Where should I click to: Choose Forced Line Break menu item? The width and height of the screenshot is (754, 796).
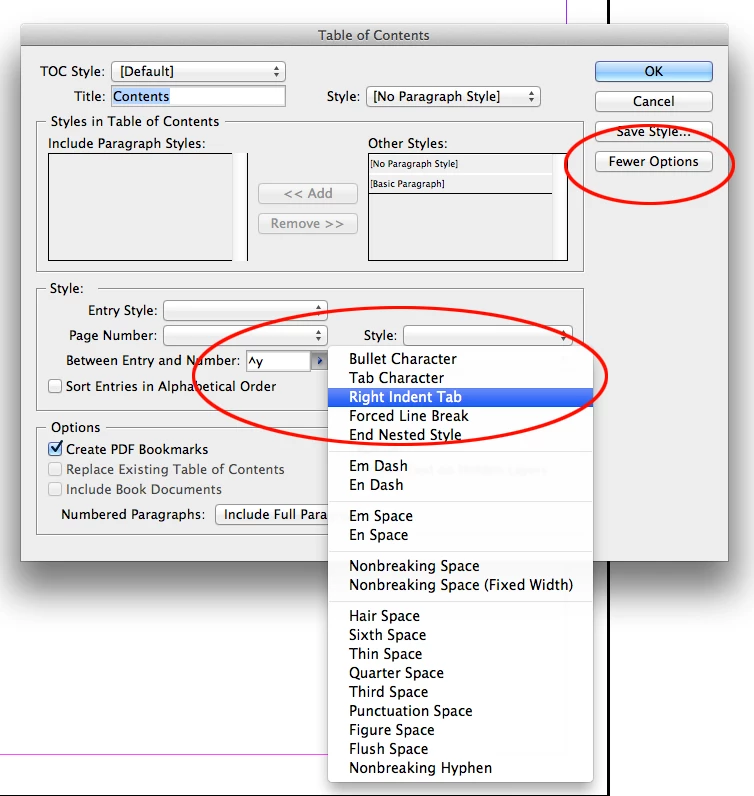(460, 416)
